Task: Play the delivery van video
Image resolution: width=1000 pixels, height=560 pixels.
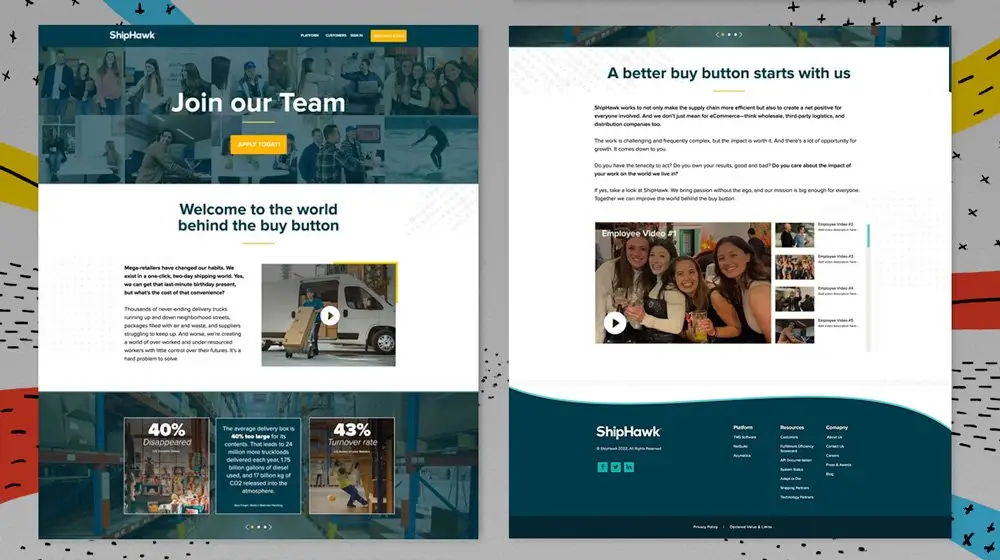Action: pyautogui.click(x=329, y=315)
